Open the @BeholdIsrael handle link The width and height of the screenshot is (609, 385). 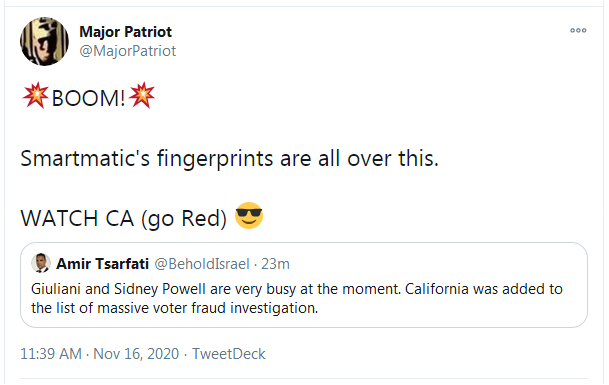(202, 264)
